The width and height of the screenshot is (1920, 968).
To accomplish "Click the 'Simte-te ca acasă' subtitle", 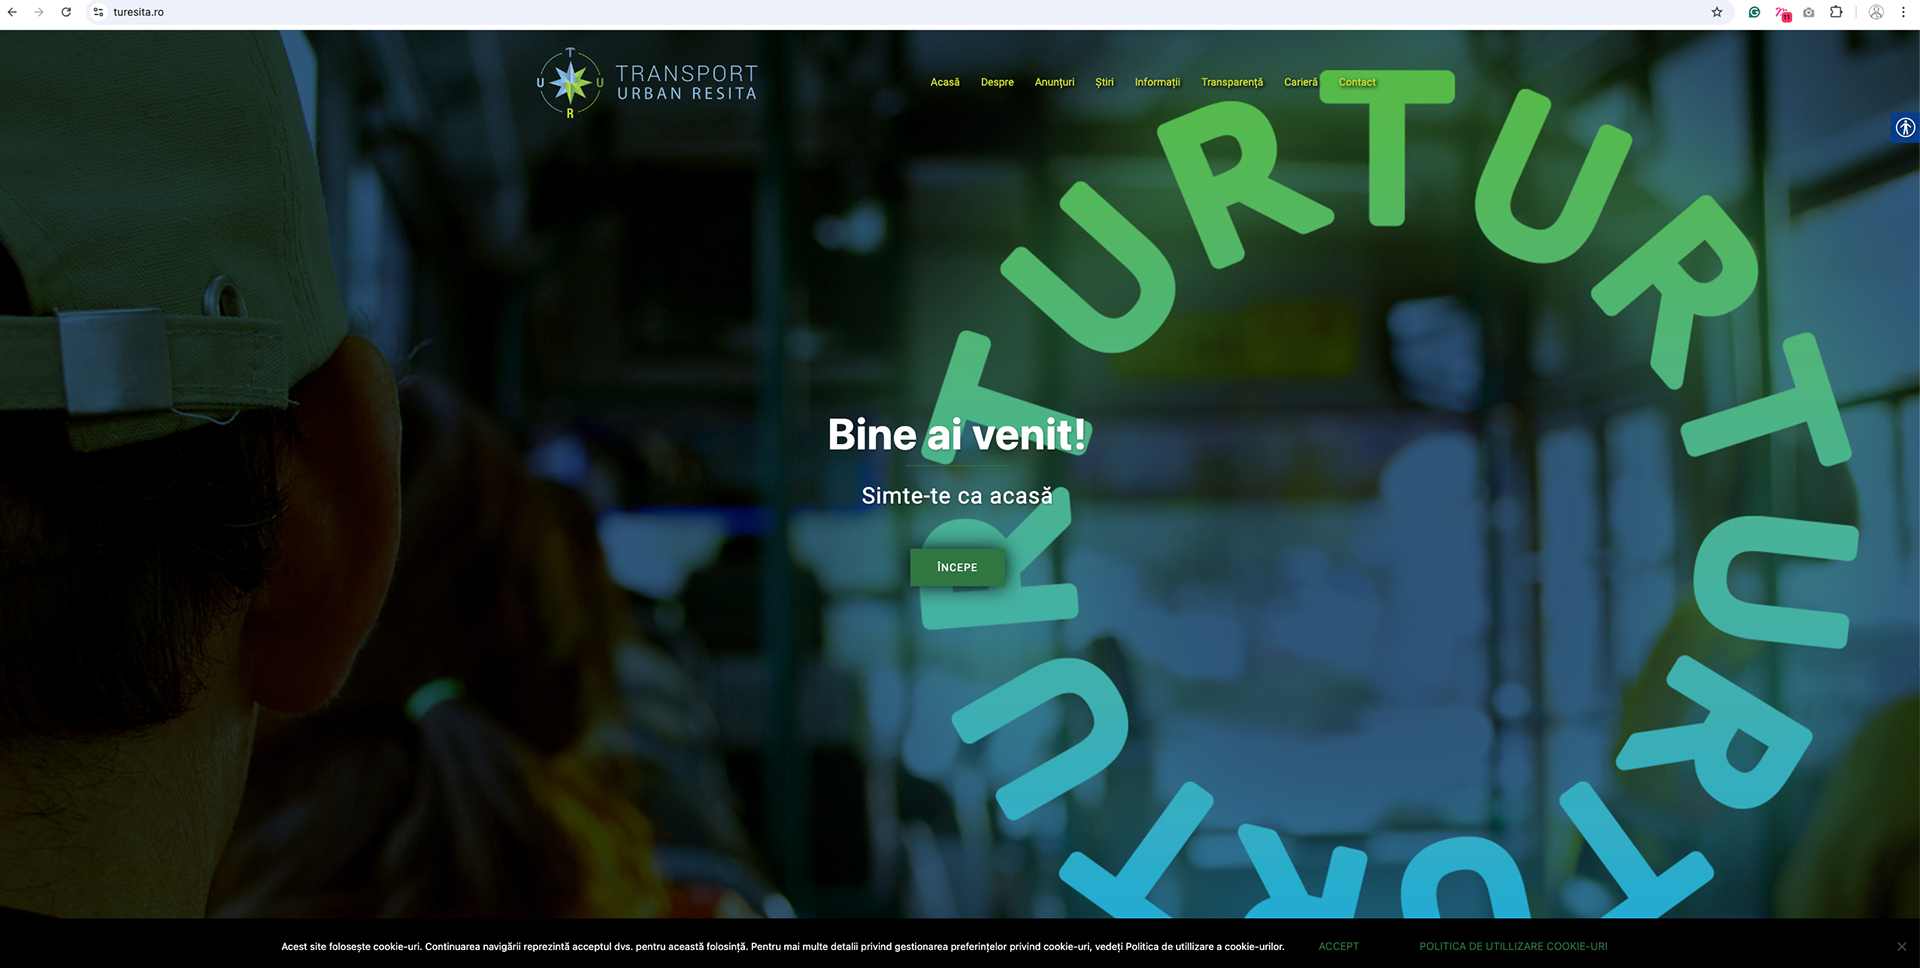I will tap(957, 496).
